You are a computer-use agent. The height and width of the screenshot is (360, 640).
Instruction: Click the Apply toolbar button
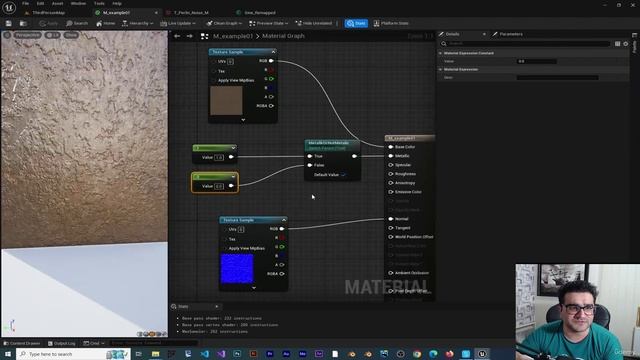[49, 23]
